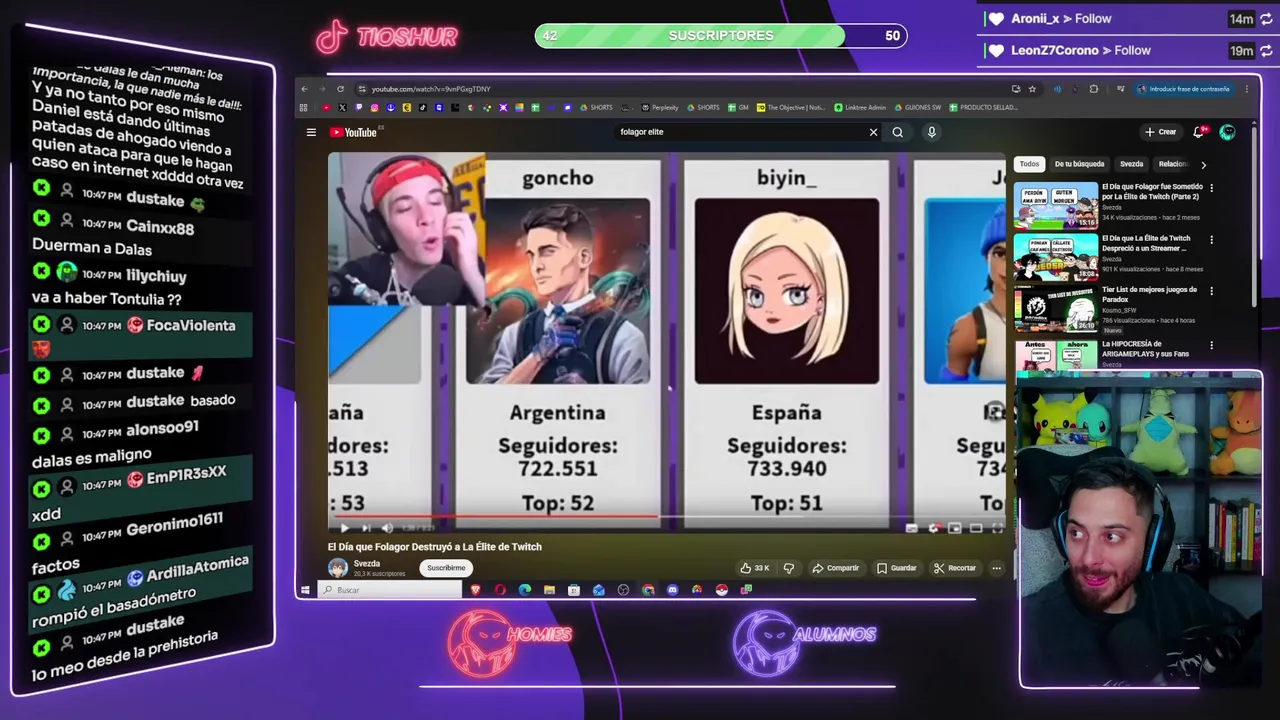Viewport: 1280px width, 720px height.
Task: Click the Windows taskbar Buscar search box
Action: click(390, 590)
